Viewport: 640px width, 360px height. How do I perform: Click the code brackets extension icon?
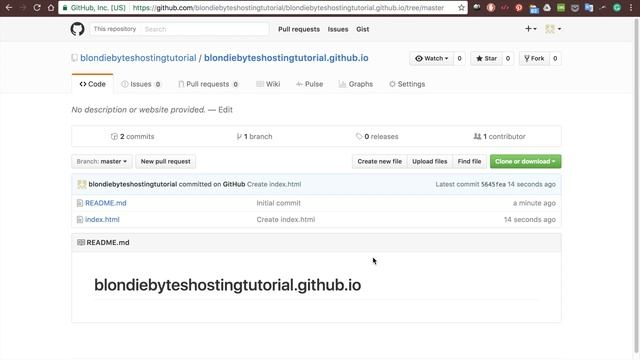click(x=505, y=8)
